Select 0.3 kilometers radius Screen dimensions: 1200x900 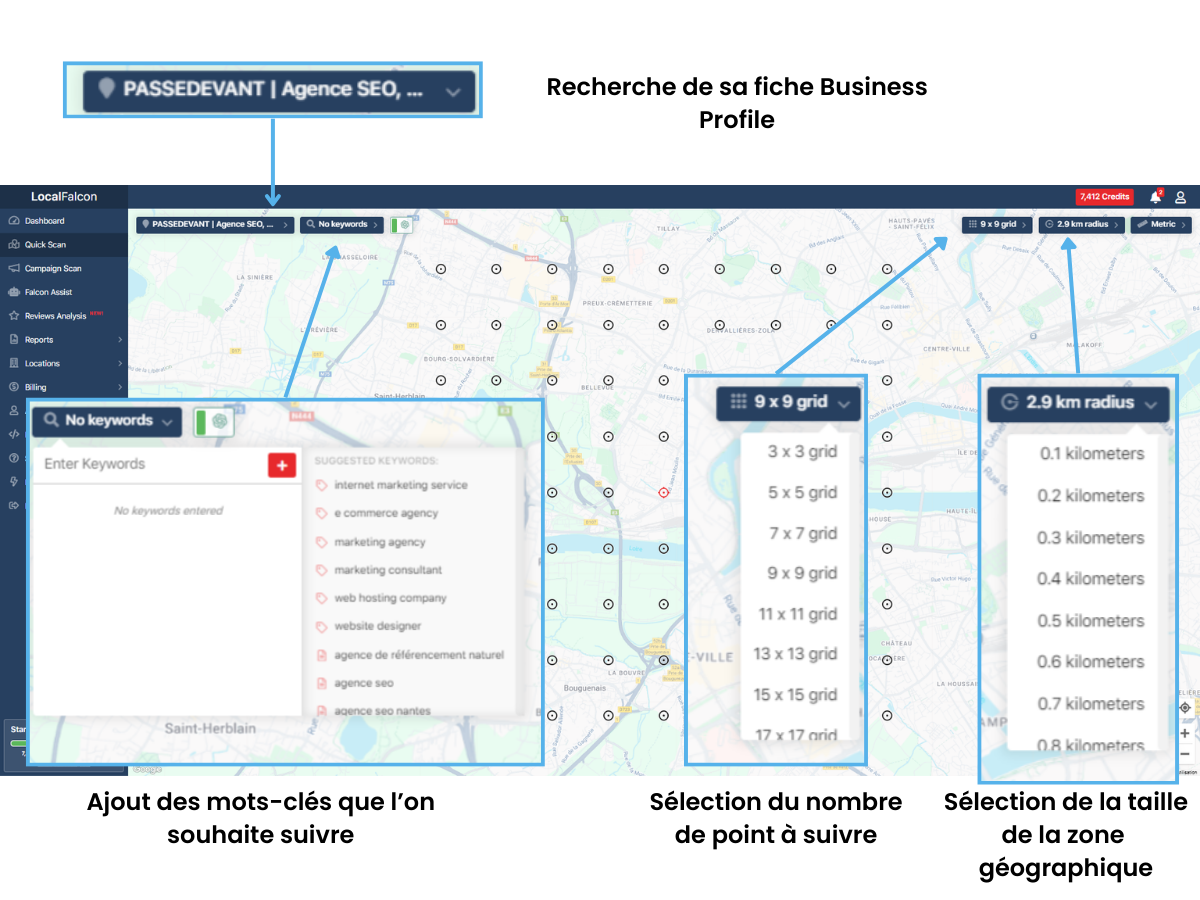coord(1091,538)
